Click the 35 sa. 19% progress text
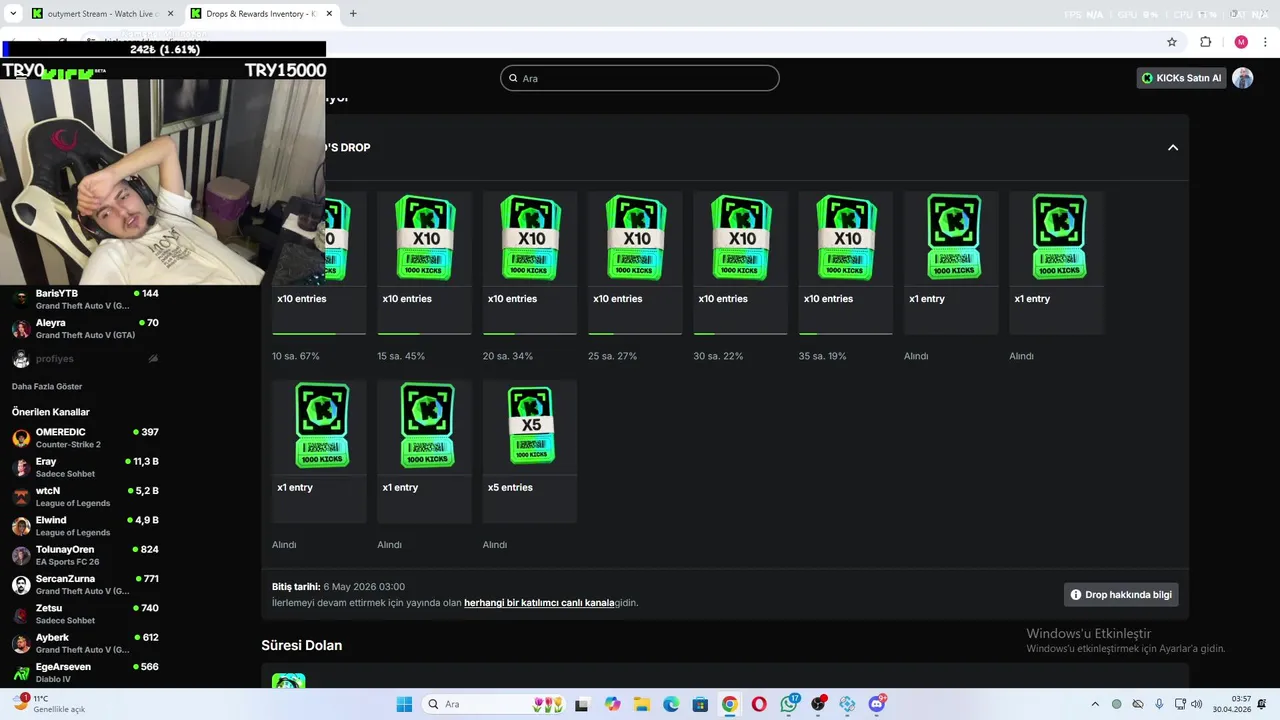The height and width of the screenshot is (720, 1280). (x=823, y=356)
